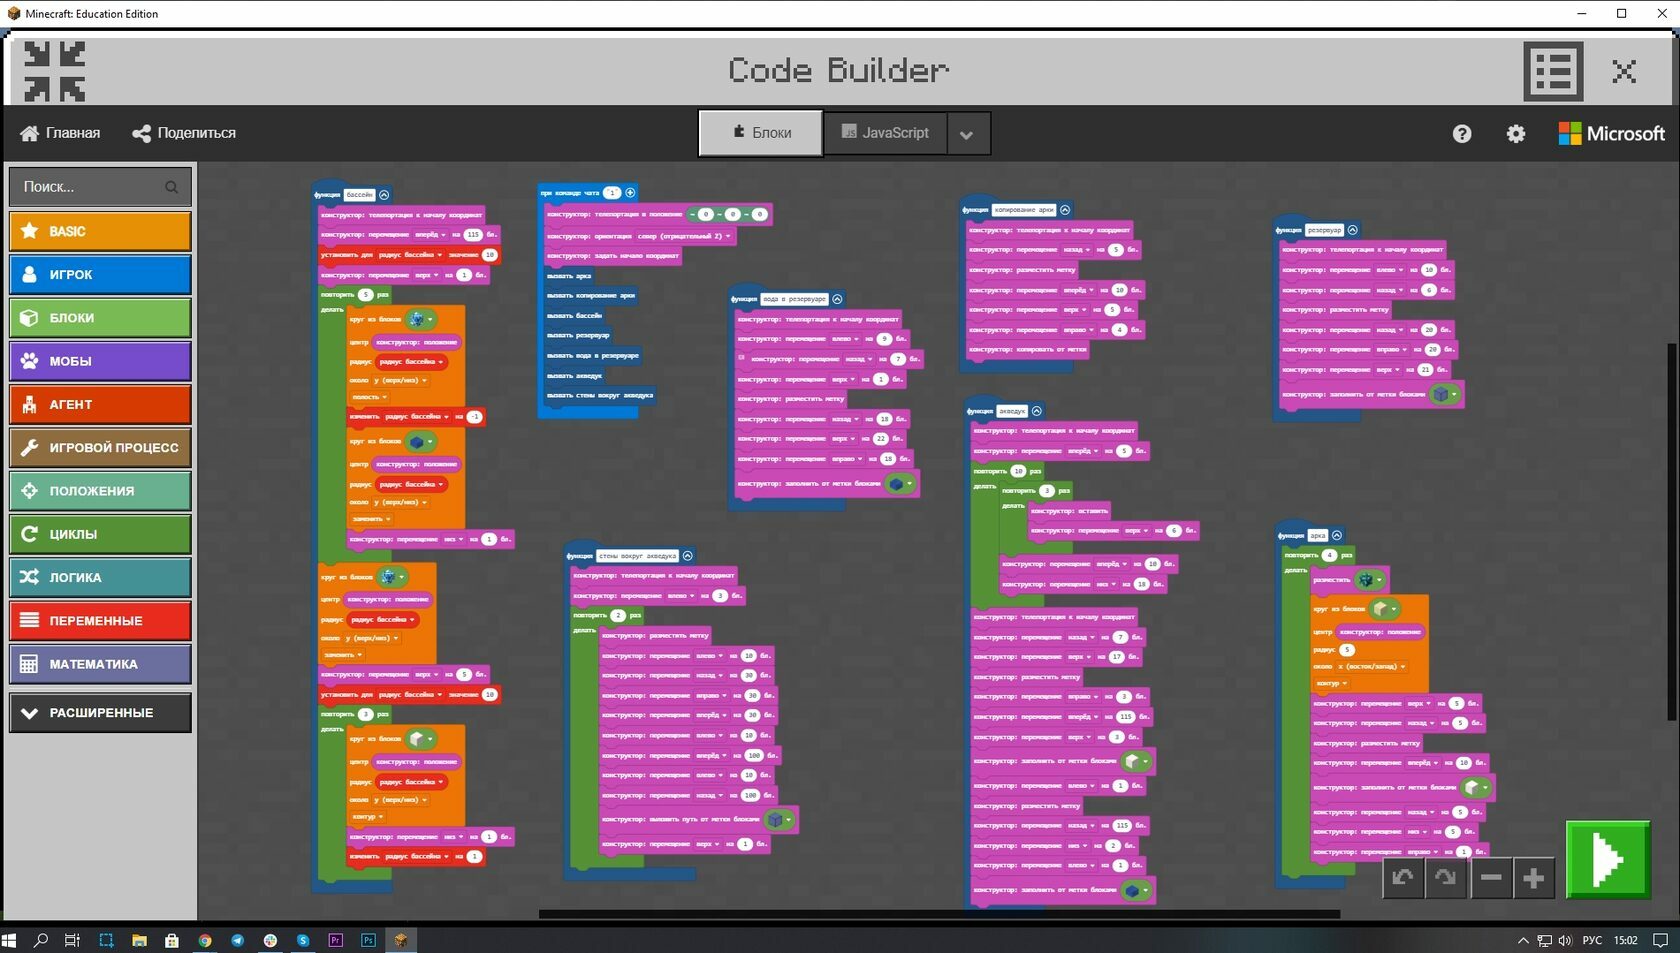
Task: Click the search magnifier icon
Action: pos(171,187)
